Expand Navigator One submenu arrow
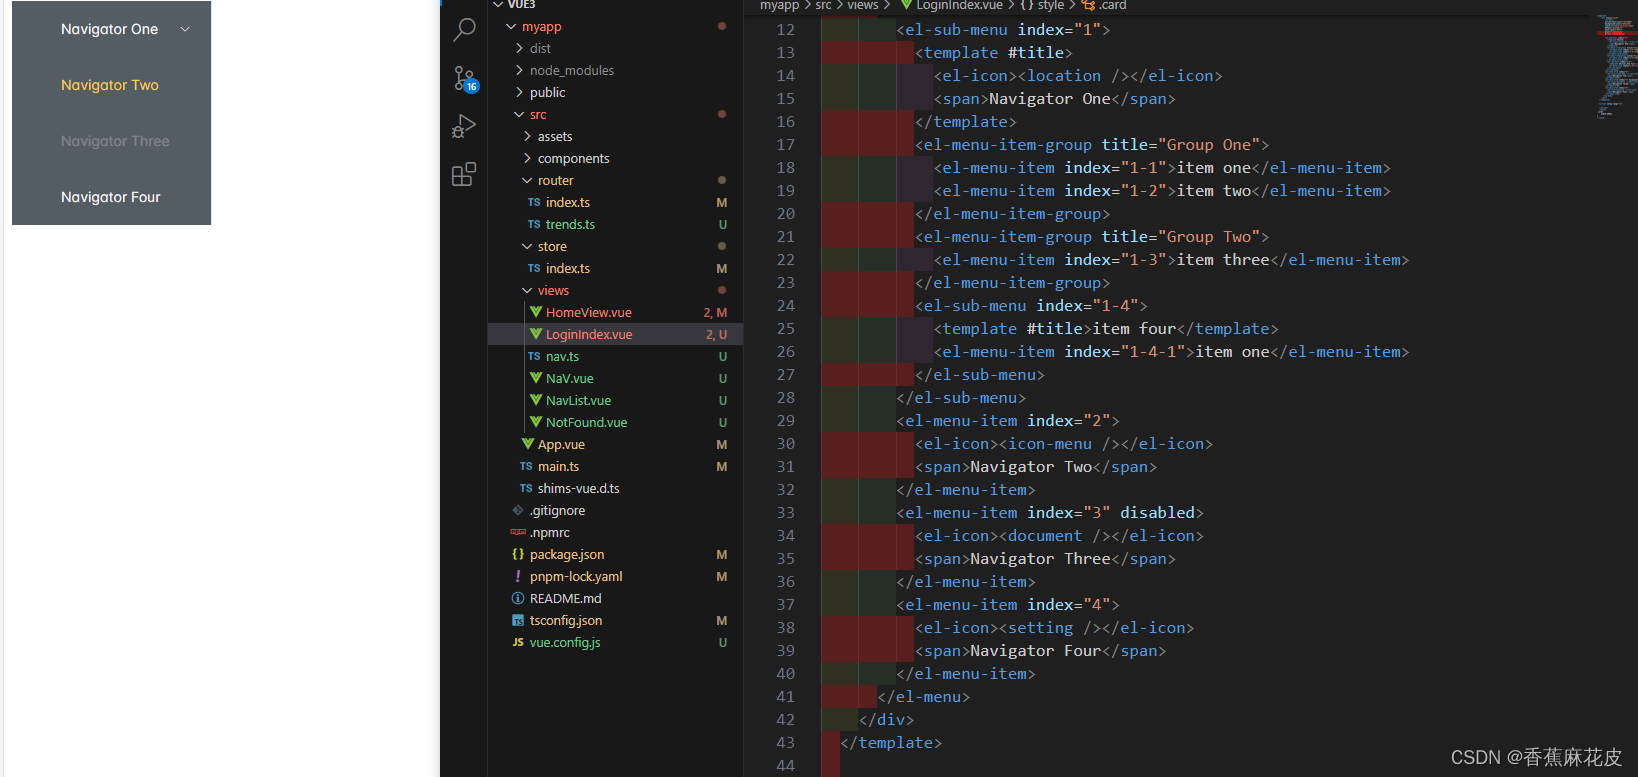 pos(185,29)
